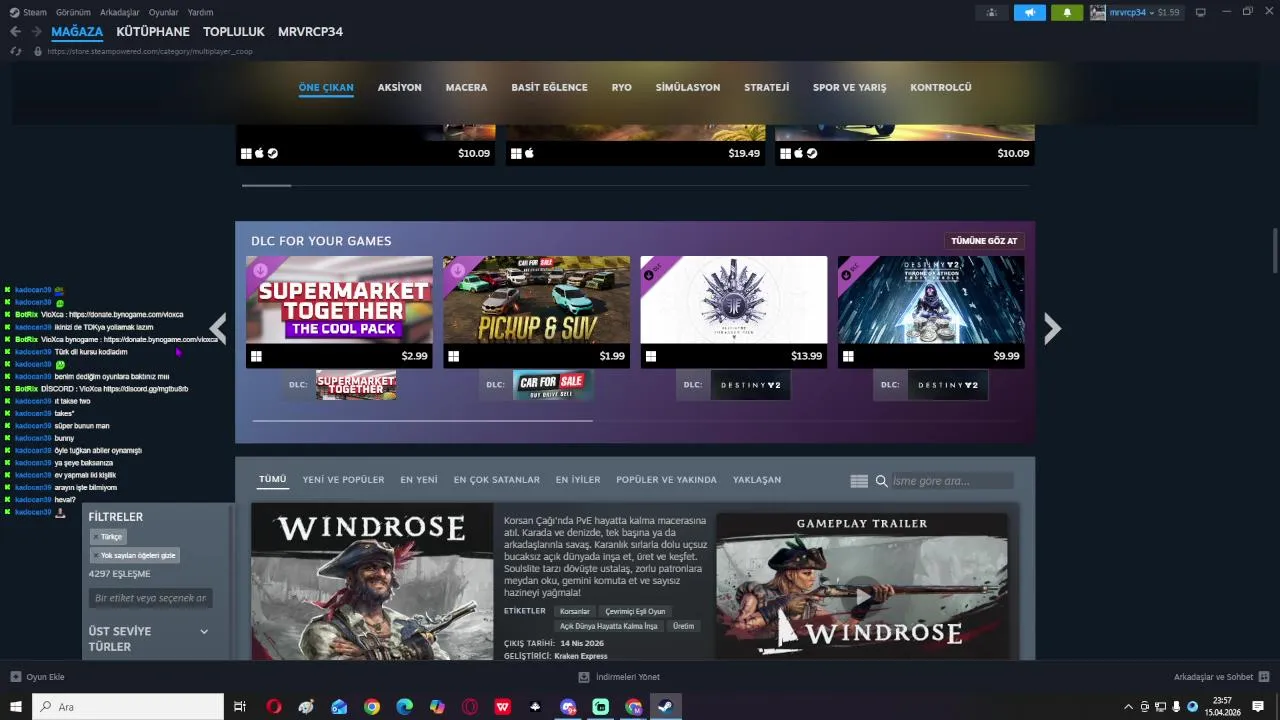Click the Arkadaşlar ve Sohbet chat icon
The height and width of the screenshot is (720, 1280).
[x=1264, y=677]
